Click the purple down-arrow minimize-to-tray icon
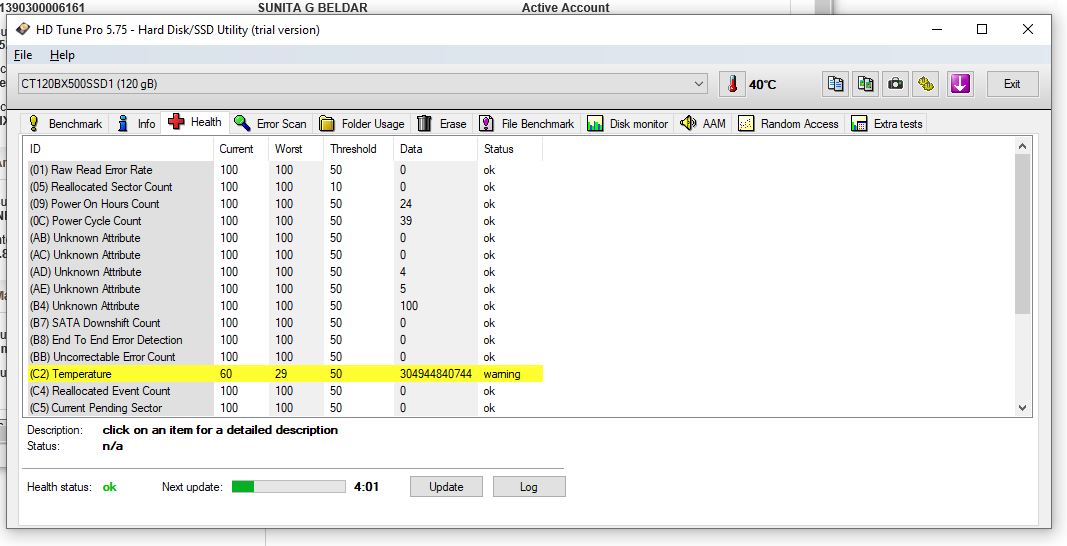The image size is (1067, 546). [959, 84]
